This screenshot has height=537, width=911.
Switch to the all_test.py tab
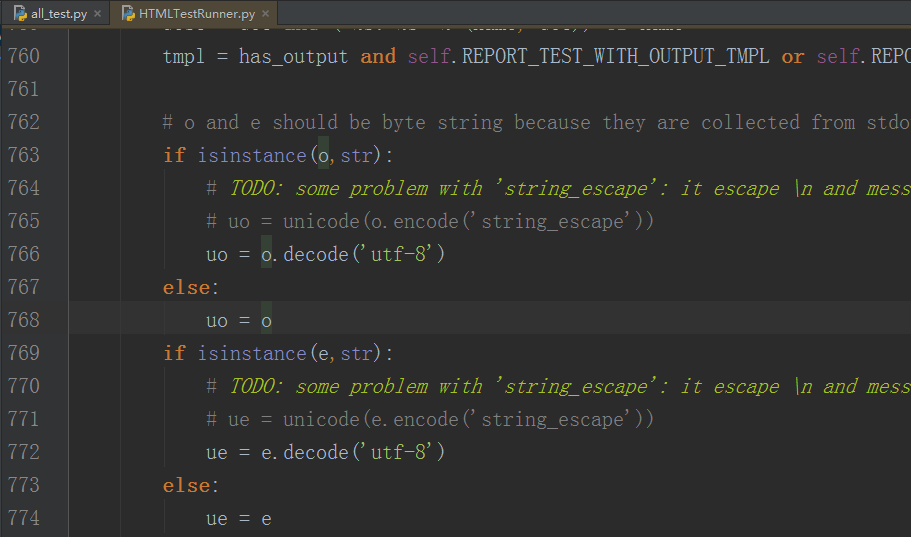point(58,13)
